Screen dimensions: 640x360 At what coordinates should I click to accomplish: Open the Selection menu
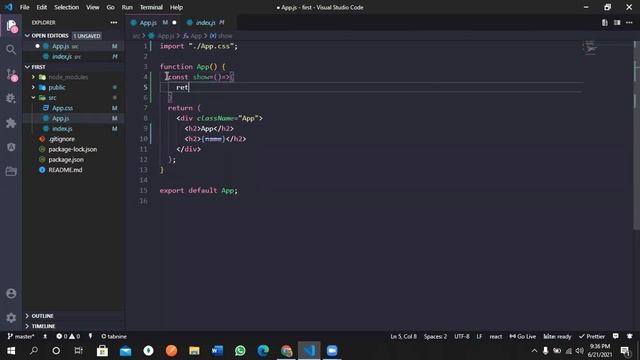pyautogui.click(x=67, y=7)
